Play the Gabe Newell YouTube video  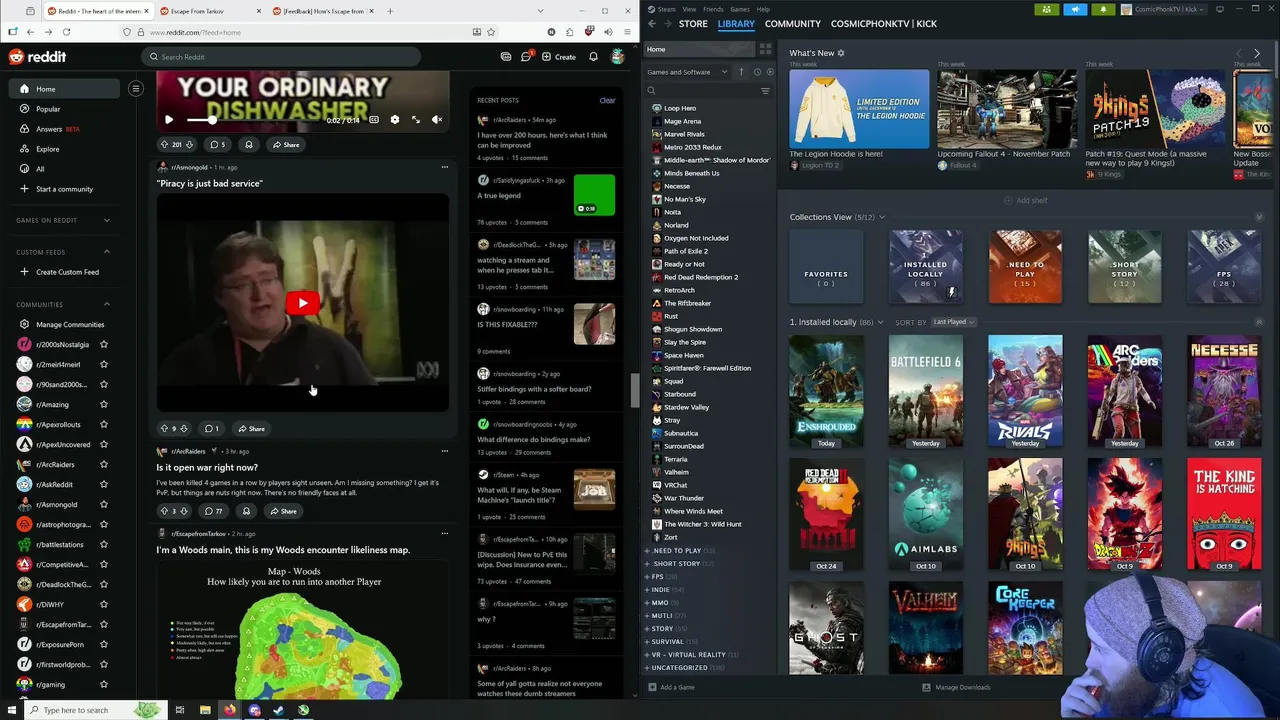click(303, 303)
